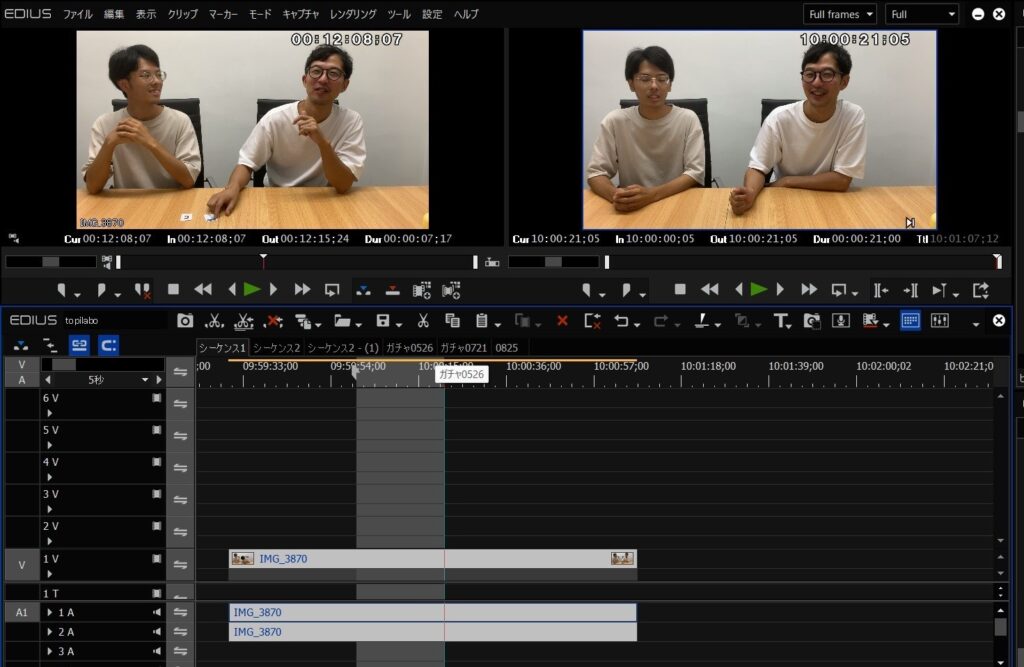The height and width of the screenshot is (667, 1024).
Task: Open the title creation T tool
Action: point(780,321)
